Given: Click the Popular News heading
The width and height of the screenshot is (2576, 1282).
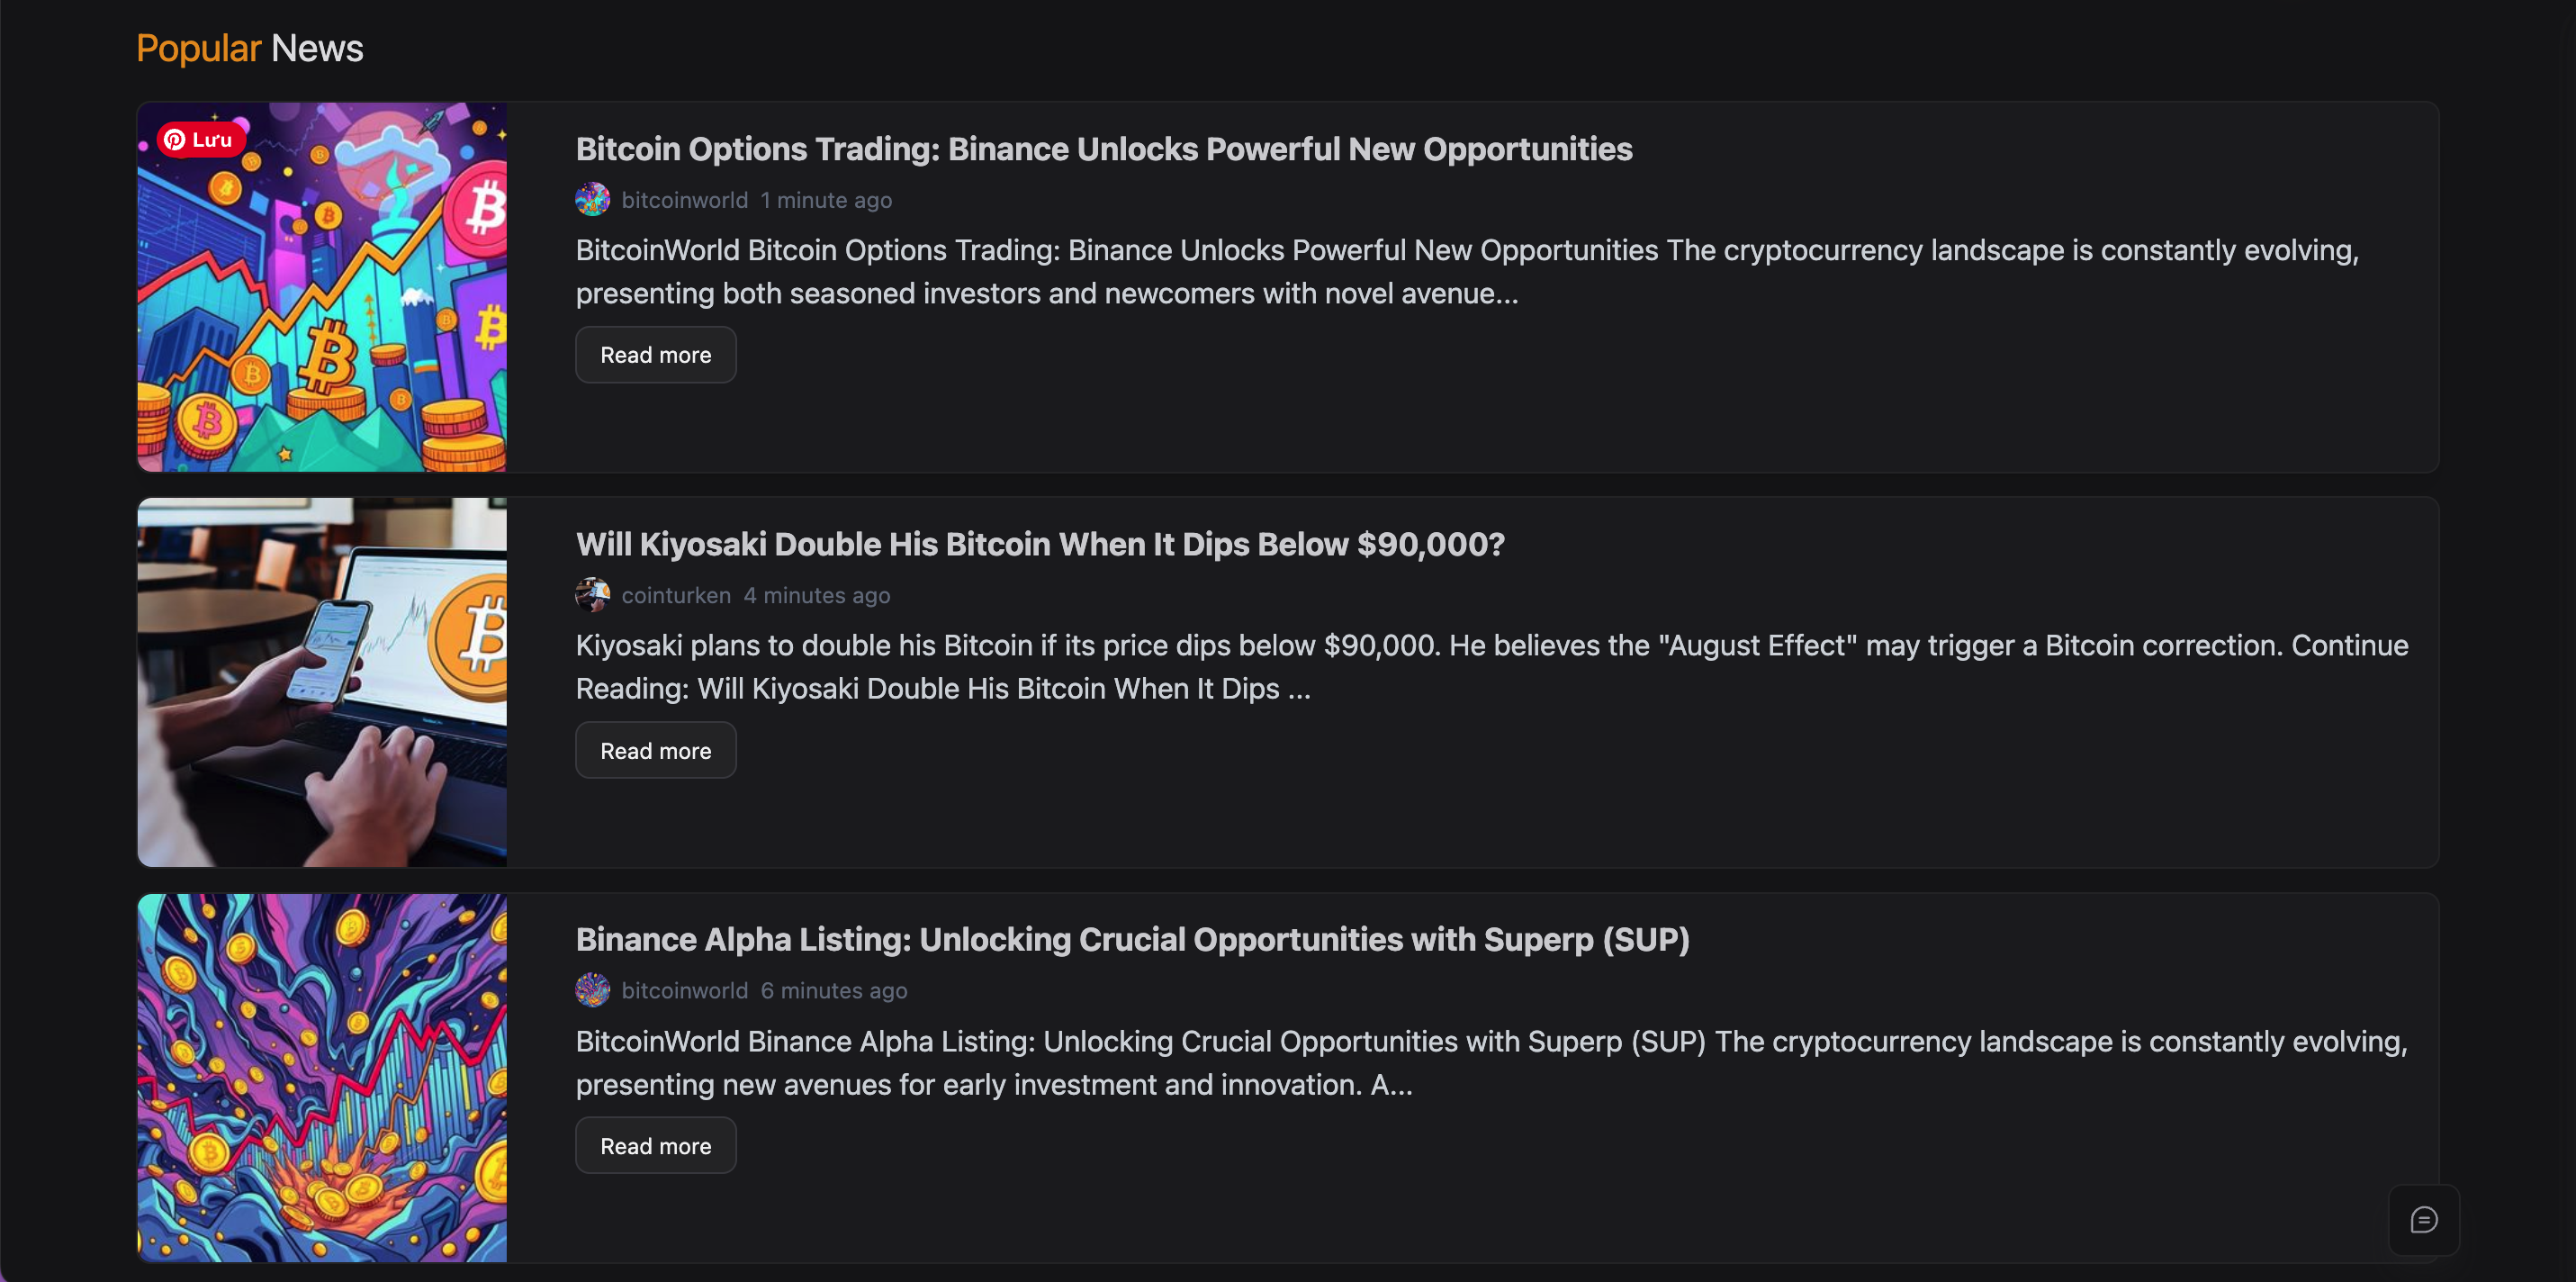Looking at the screenshot, I should [249, 48].
